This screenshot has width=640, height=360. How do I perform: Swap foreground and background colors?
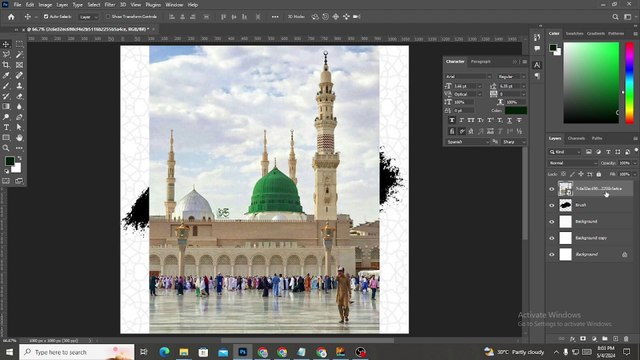pyautogui.click(x=19, y=158)
